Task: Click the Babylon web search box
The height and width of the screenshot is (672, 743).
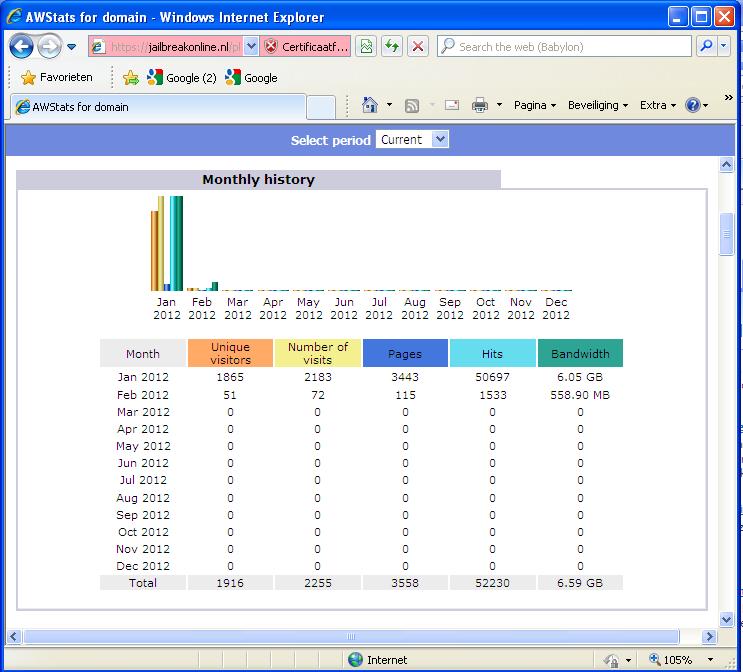Action: [564, 46]
